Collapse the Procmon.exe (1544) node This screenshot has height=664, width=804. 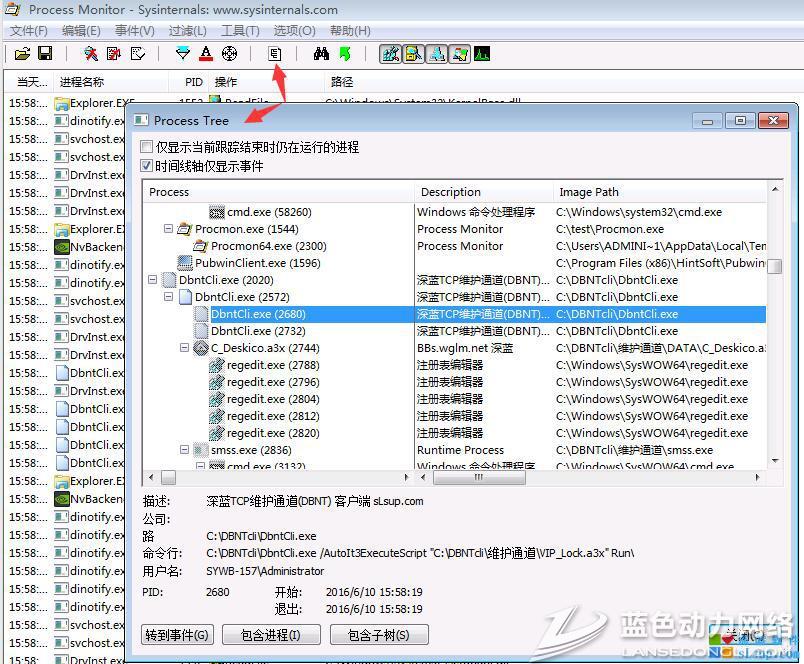[169, 229]
